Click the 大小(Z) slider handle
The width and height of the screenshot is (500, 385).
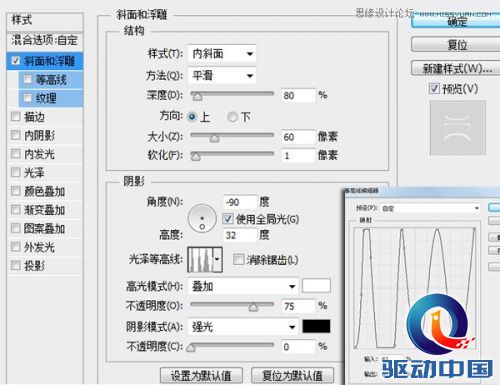(x=214, y=137)
